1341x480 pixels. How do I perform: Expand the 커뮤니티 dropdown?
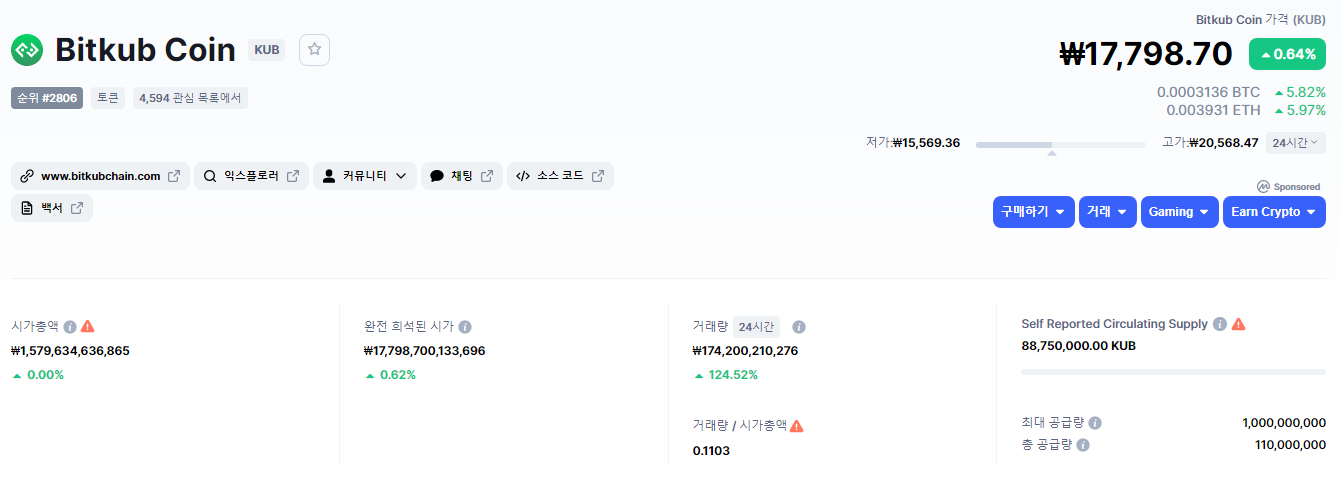coord(365,176)
